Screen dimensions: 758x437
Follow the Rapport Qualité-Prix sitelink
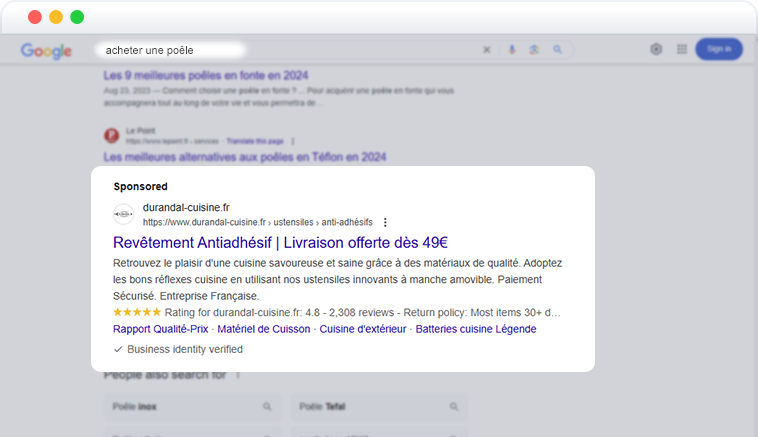tap(160, 329)
